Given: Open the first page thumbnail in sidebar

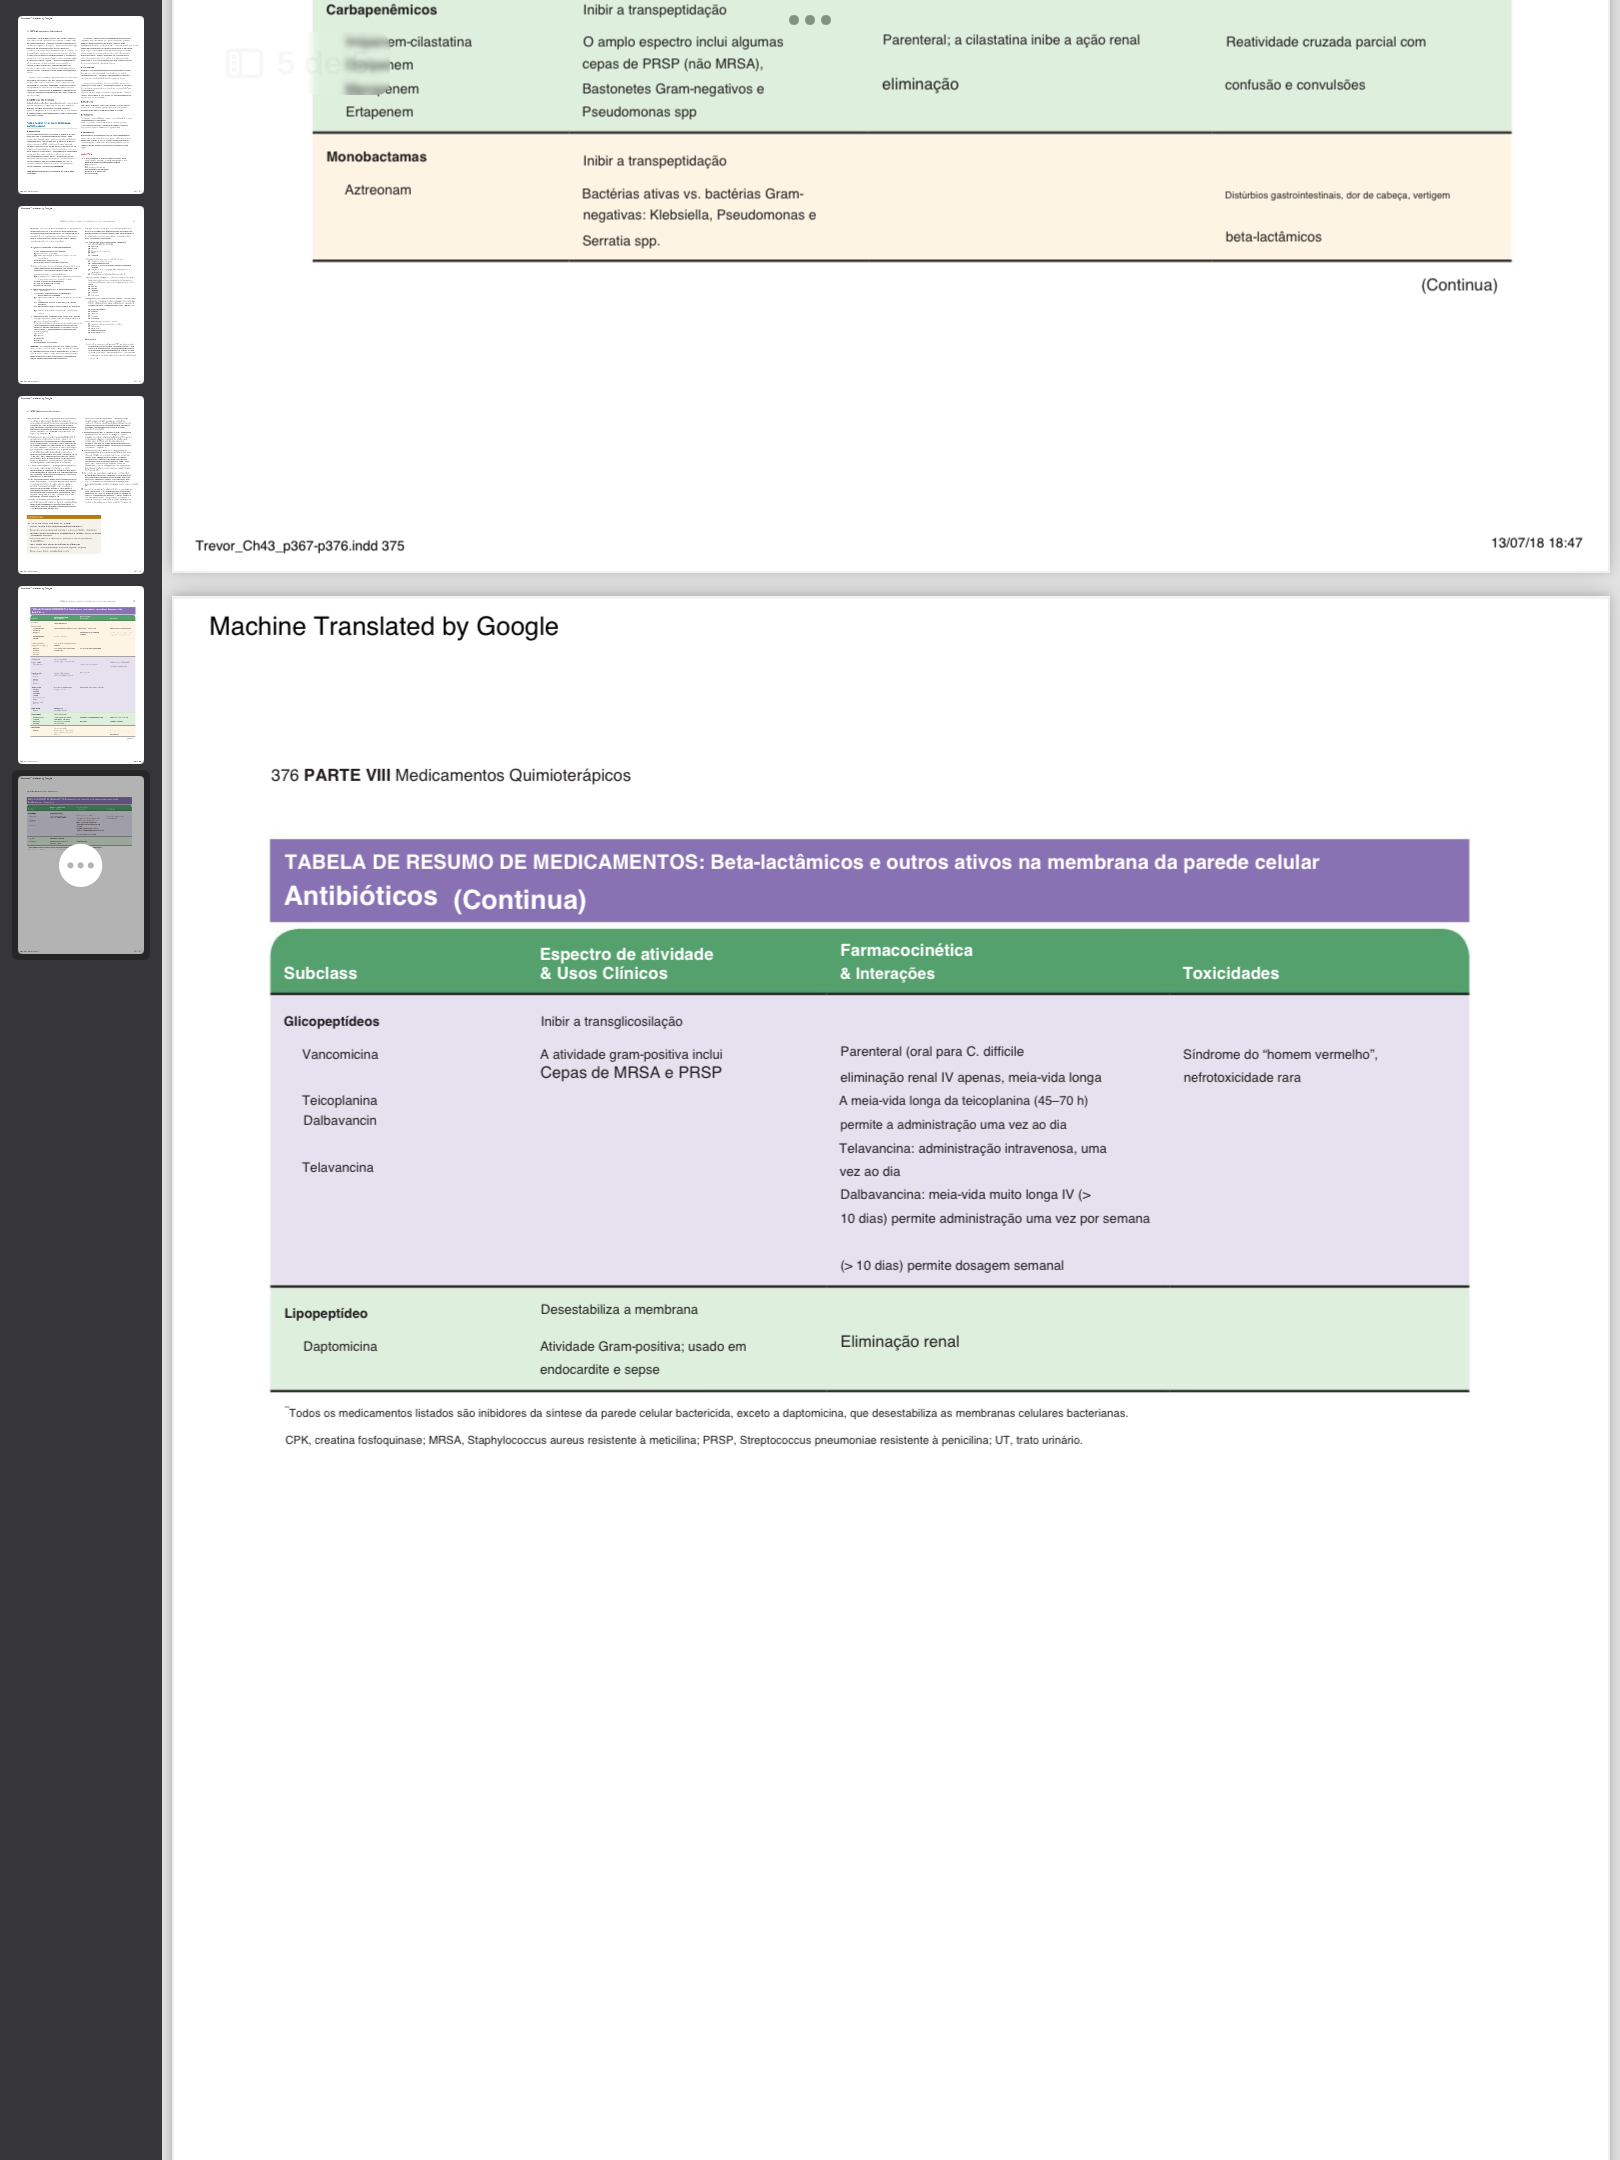Looking at the screenshot, I should pos(81,105).
